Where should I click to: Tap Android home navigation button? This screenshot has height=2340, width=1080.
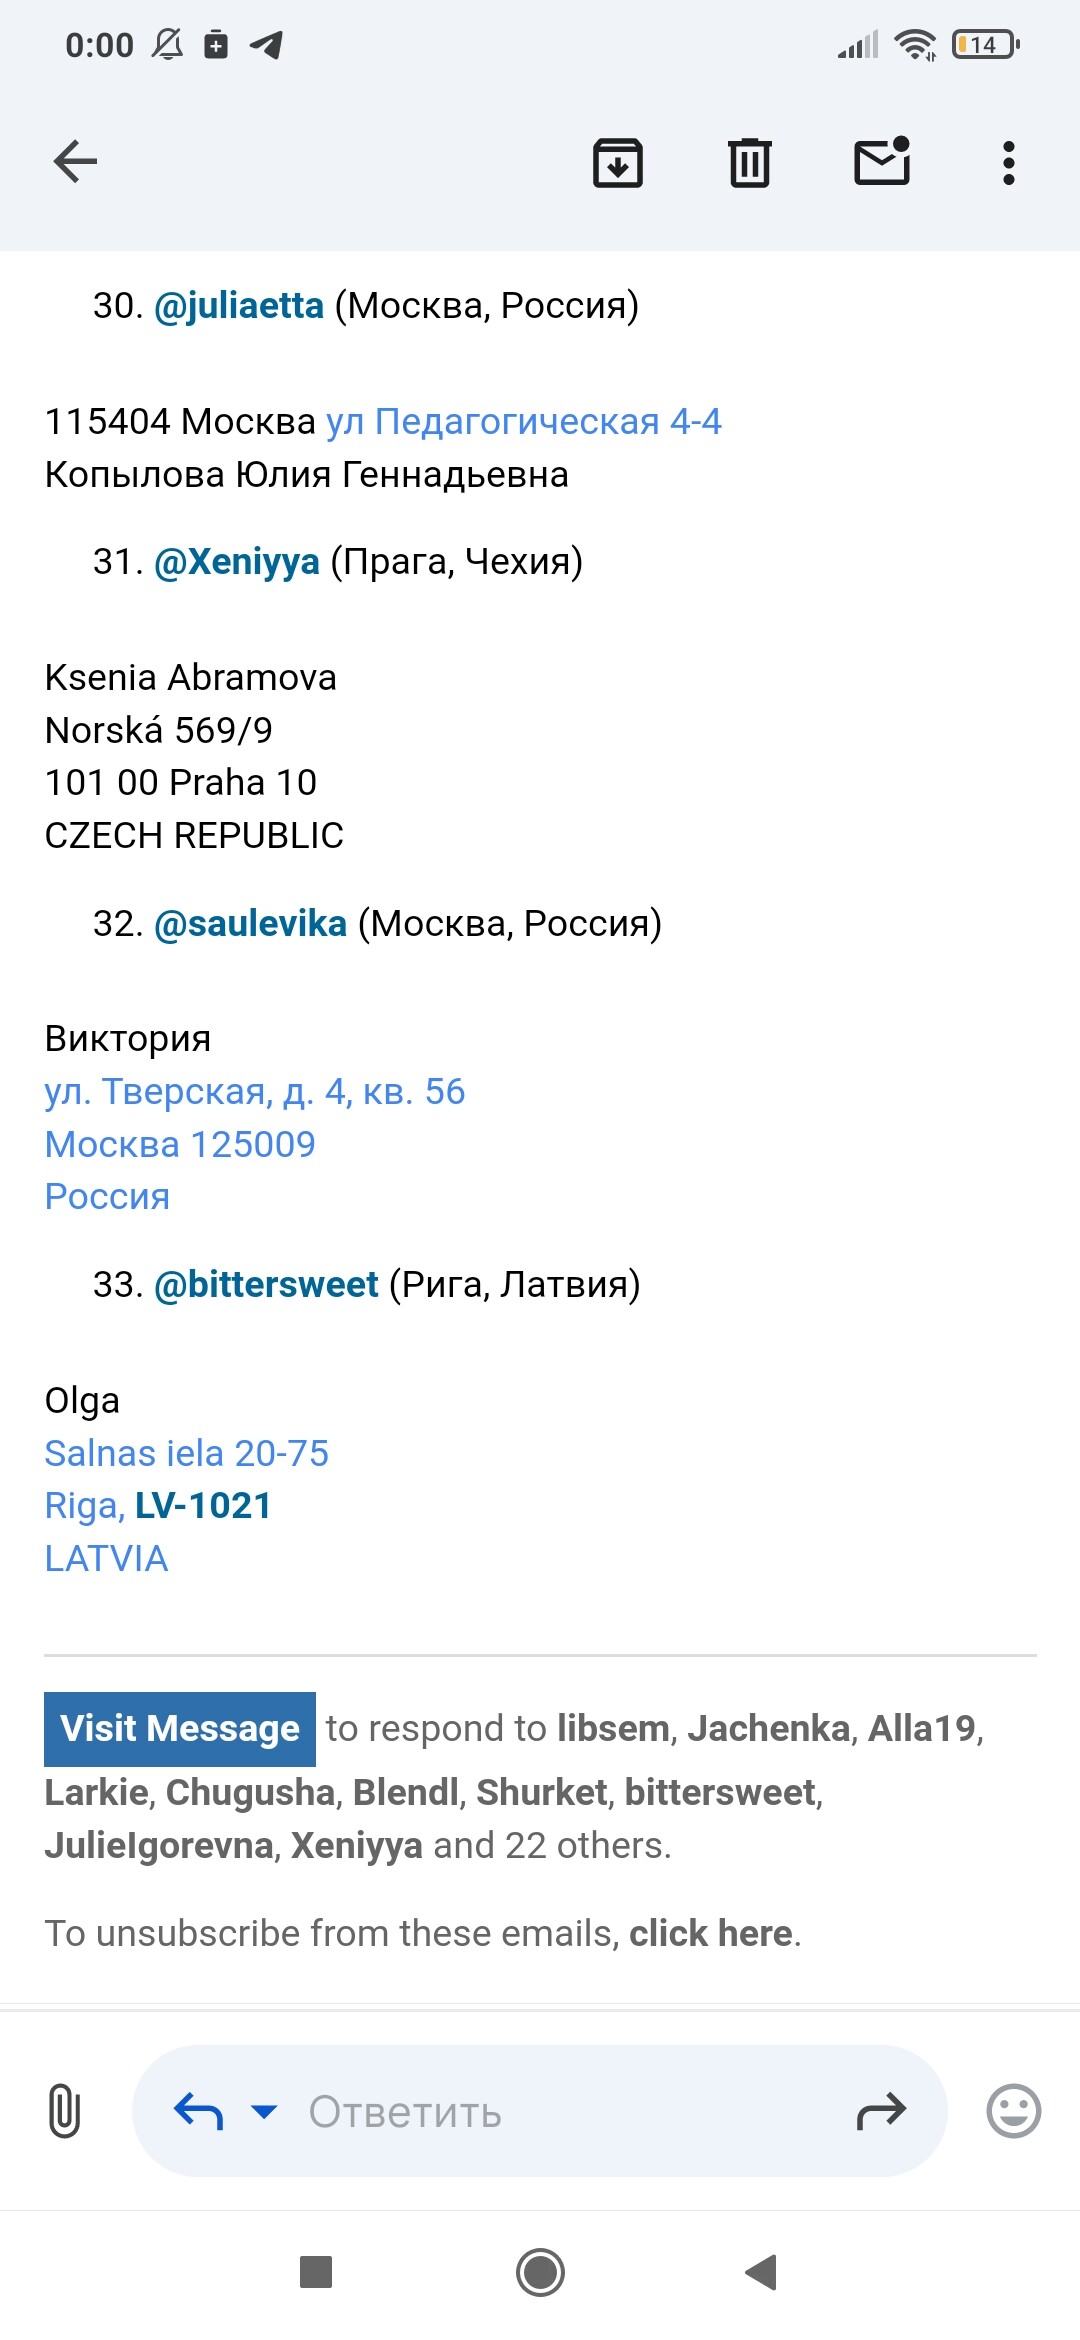click(x=540, y=2272)
